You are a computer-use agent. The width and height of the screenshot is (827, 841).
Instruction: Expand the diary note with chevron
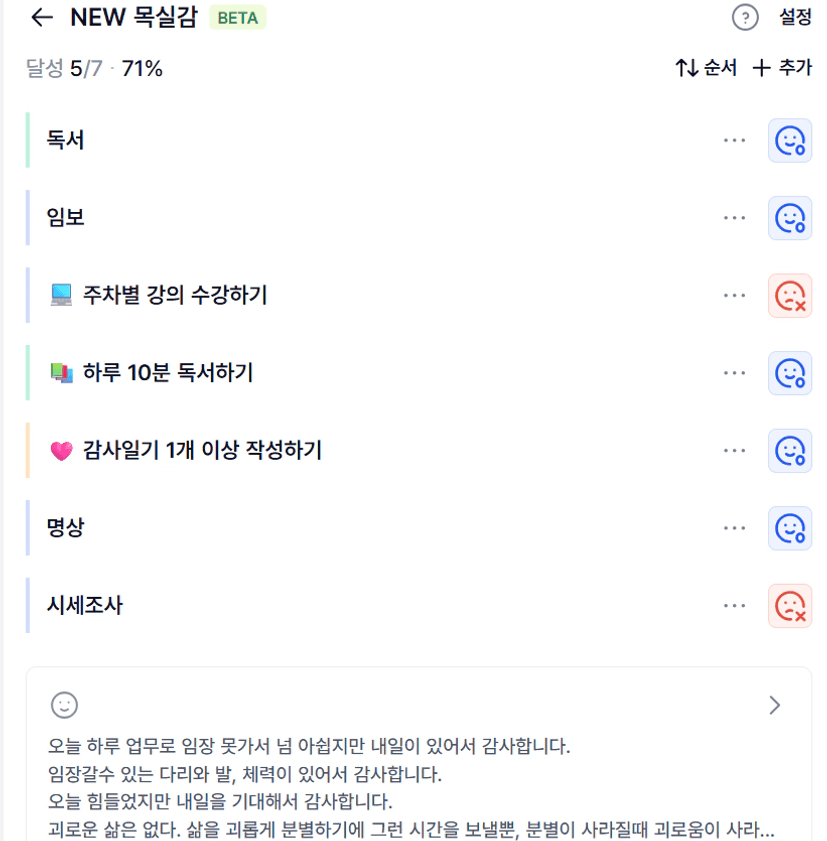pyautogui.click(x=774, y=705)
